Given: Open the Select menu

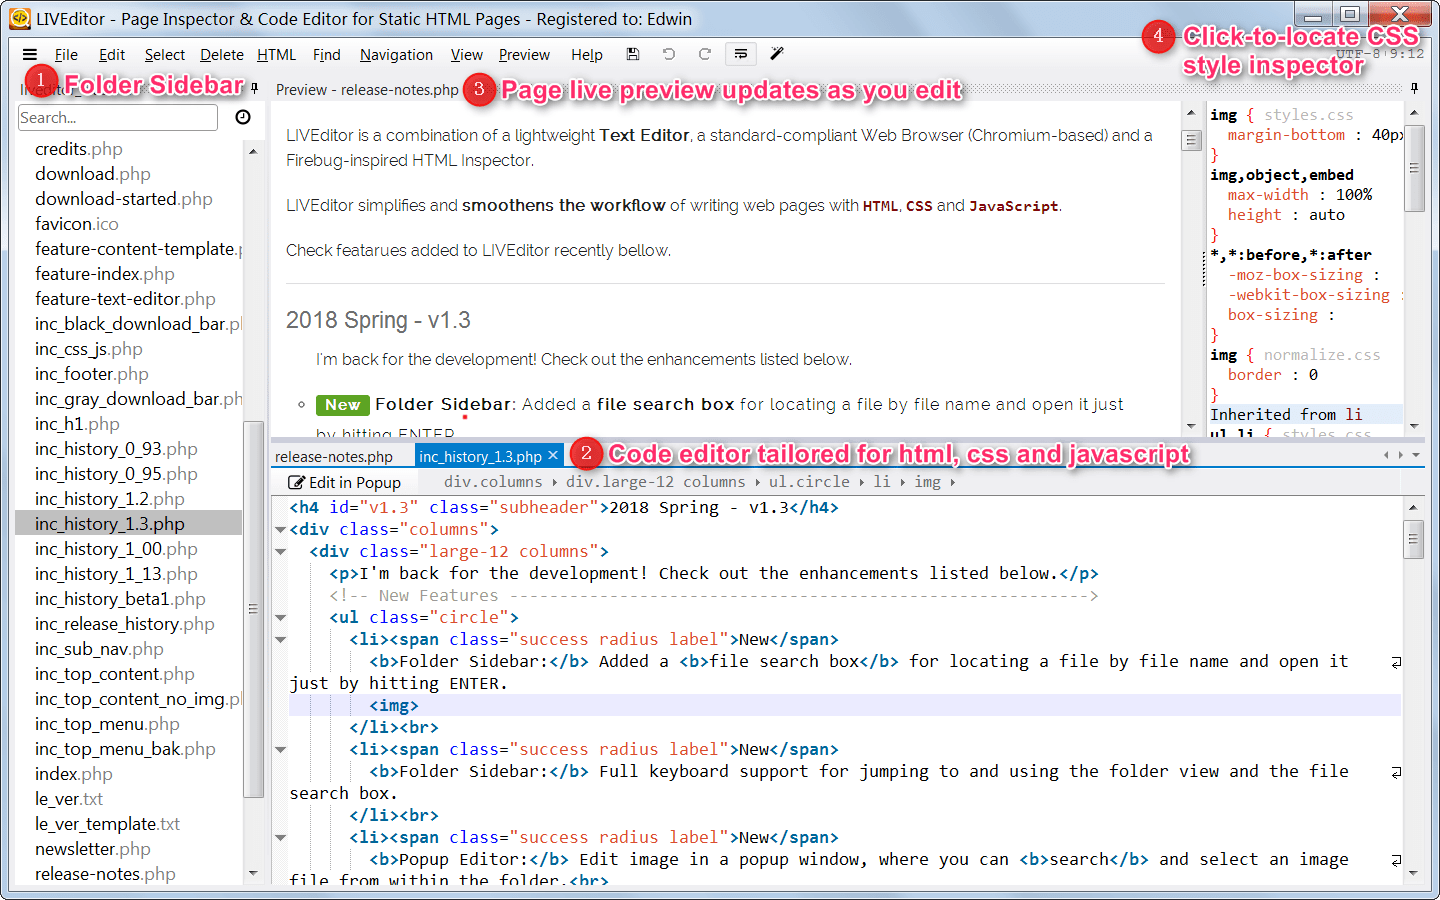Looking at the screenshot, I should click(164, 55).
